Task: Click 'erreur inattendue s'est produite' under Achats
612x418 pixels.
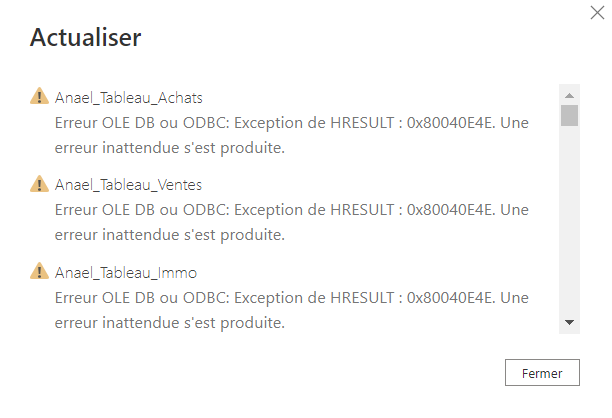Action: (170, 148)
